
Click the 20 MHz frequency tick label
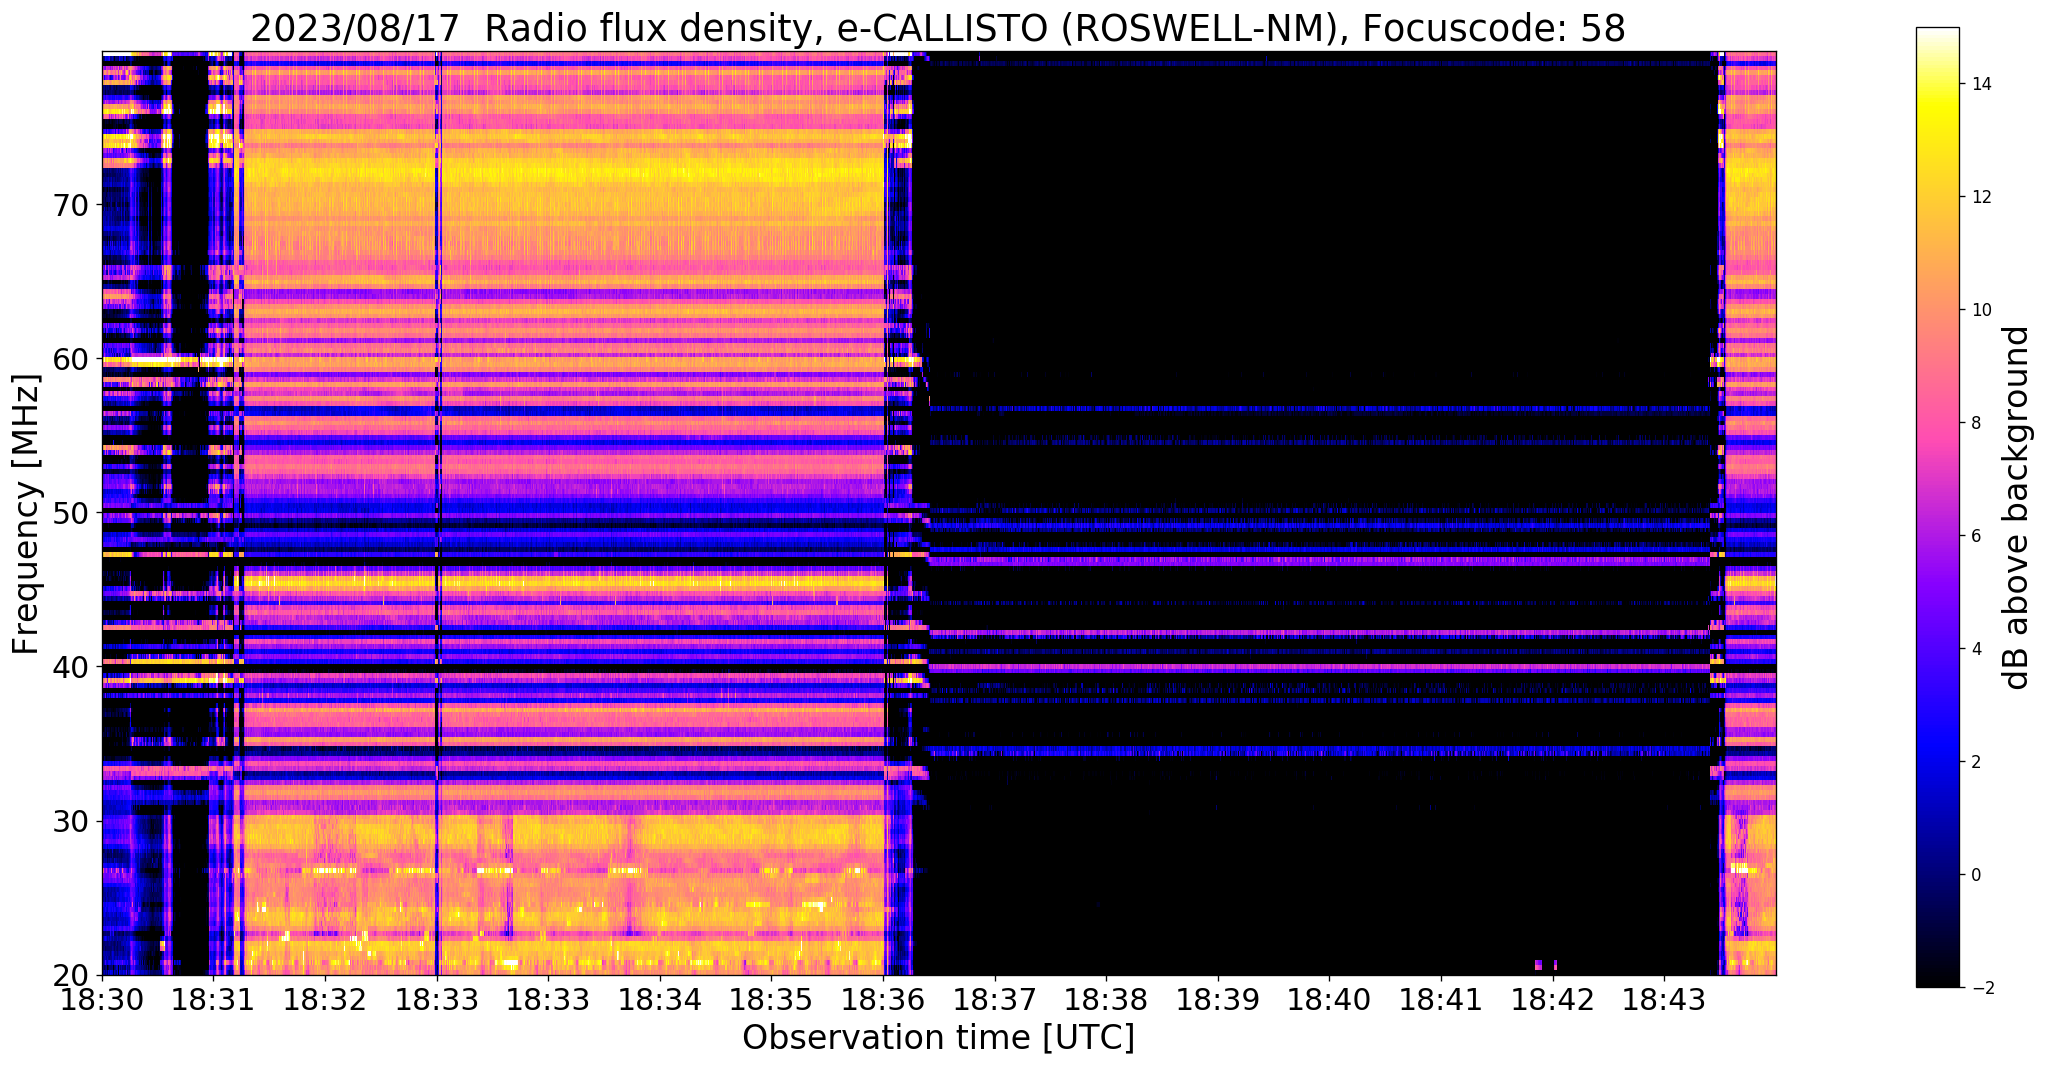pyautogui.click(x=70, y=975)
